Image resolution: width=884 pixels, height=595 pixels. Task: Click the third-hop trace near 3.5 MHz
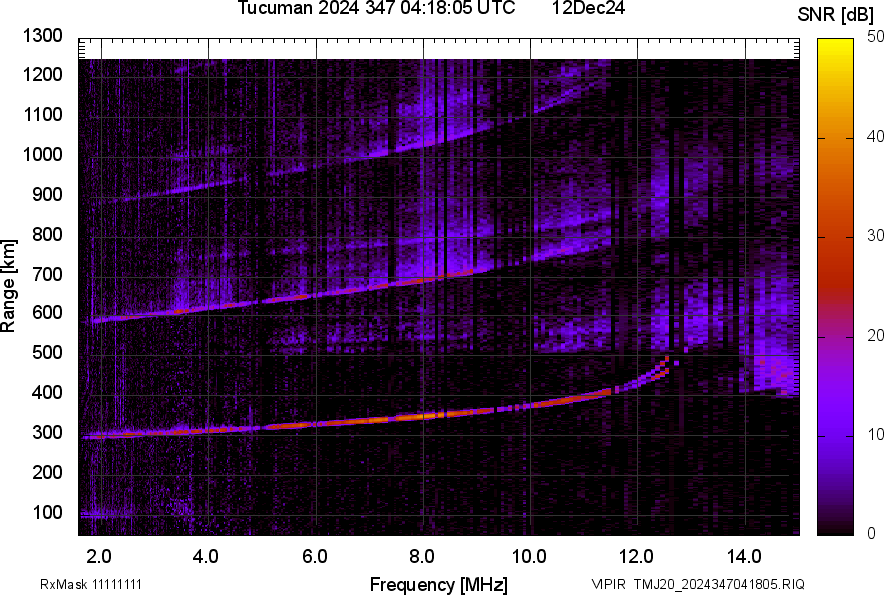(180, 190)
